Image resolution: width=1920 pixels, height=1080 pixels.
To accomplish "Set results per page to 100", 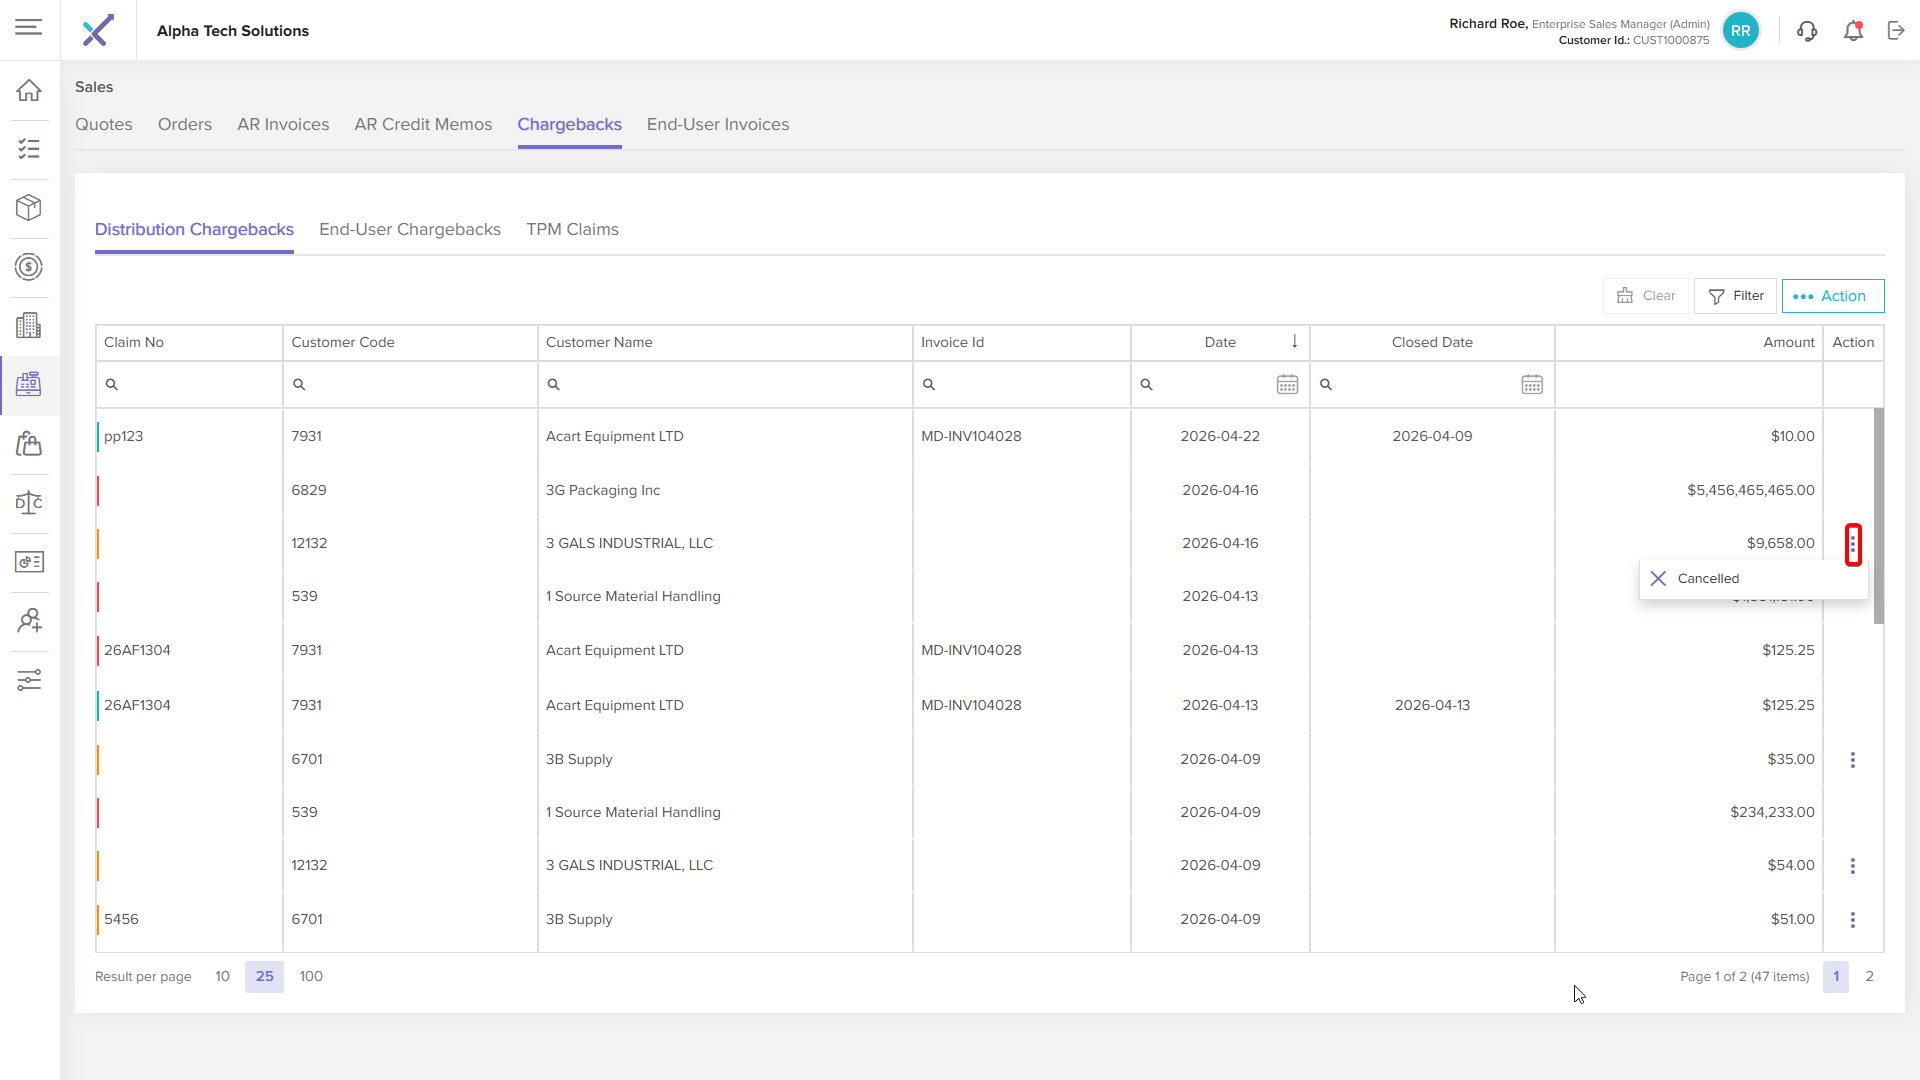I will click(311, 977).
